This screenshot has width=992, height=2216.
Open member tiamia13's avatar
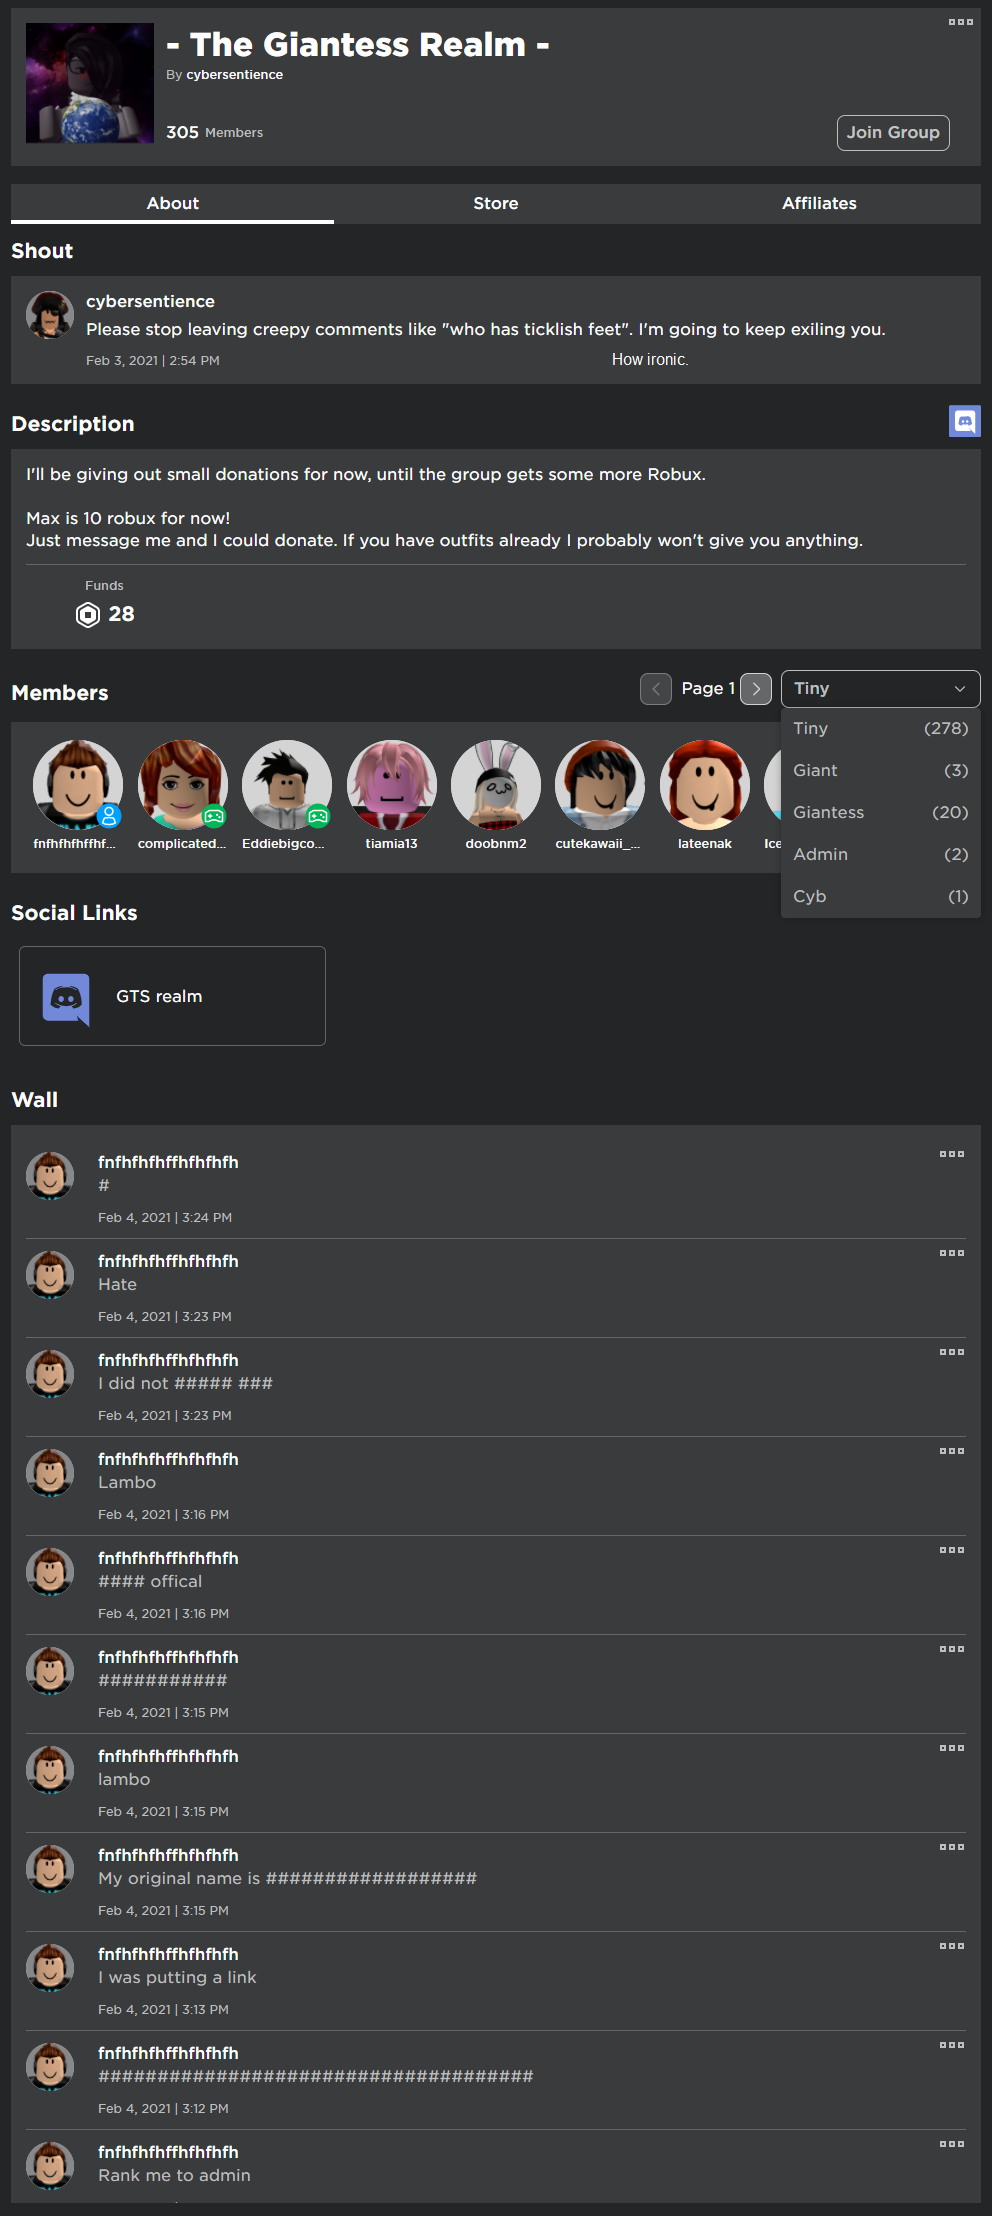coord(392,785)
